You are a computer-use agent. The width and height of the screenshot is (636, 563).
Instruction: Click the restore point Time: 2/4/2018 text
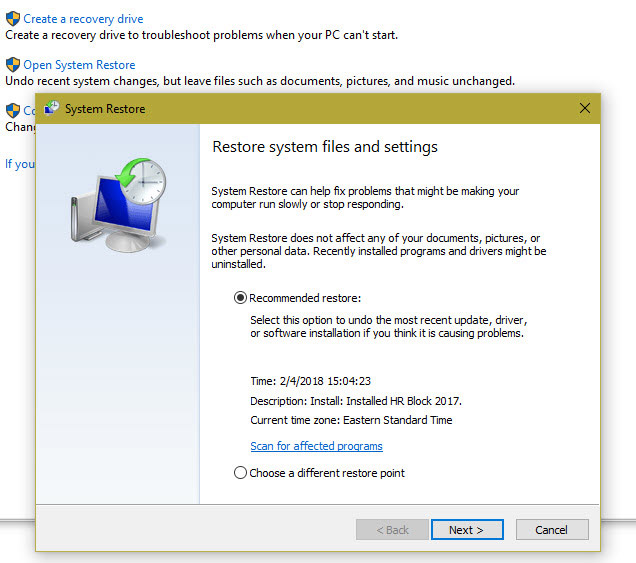click(x=310, y=381)
